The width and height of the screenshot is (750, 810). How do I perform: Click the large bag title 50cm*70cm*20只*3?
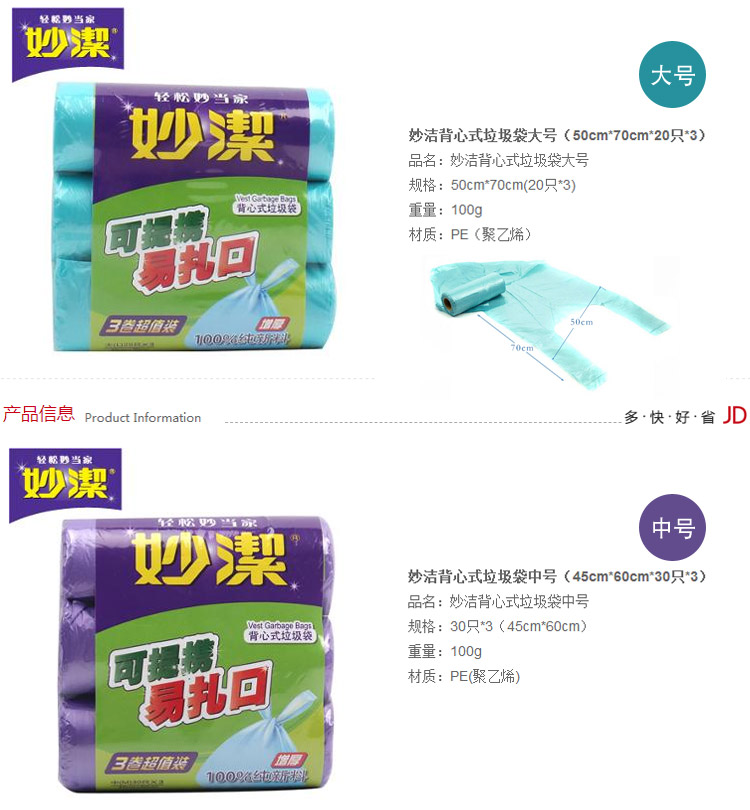(x=557, y=135)
